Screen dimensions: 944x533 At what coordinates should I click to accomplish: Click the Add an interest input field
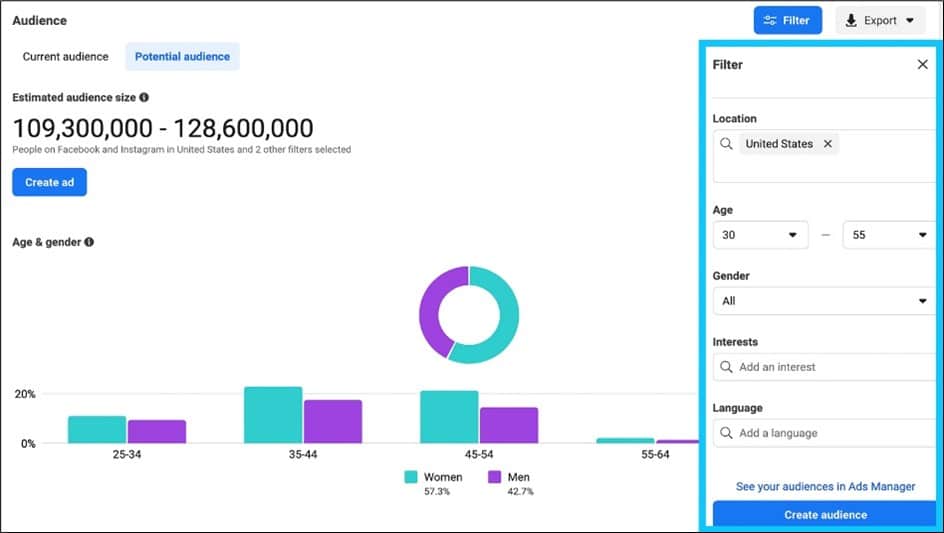(830, 367)
